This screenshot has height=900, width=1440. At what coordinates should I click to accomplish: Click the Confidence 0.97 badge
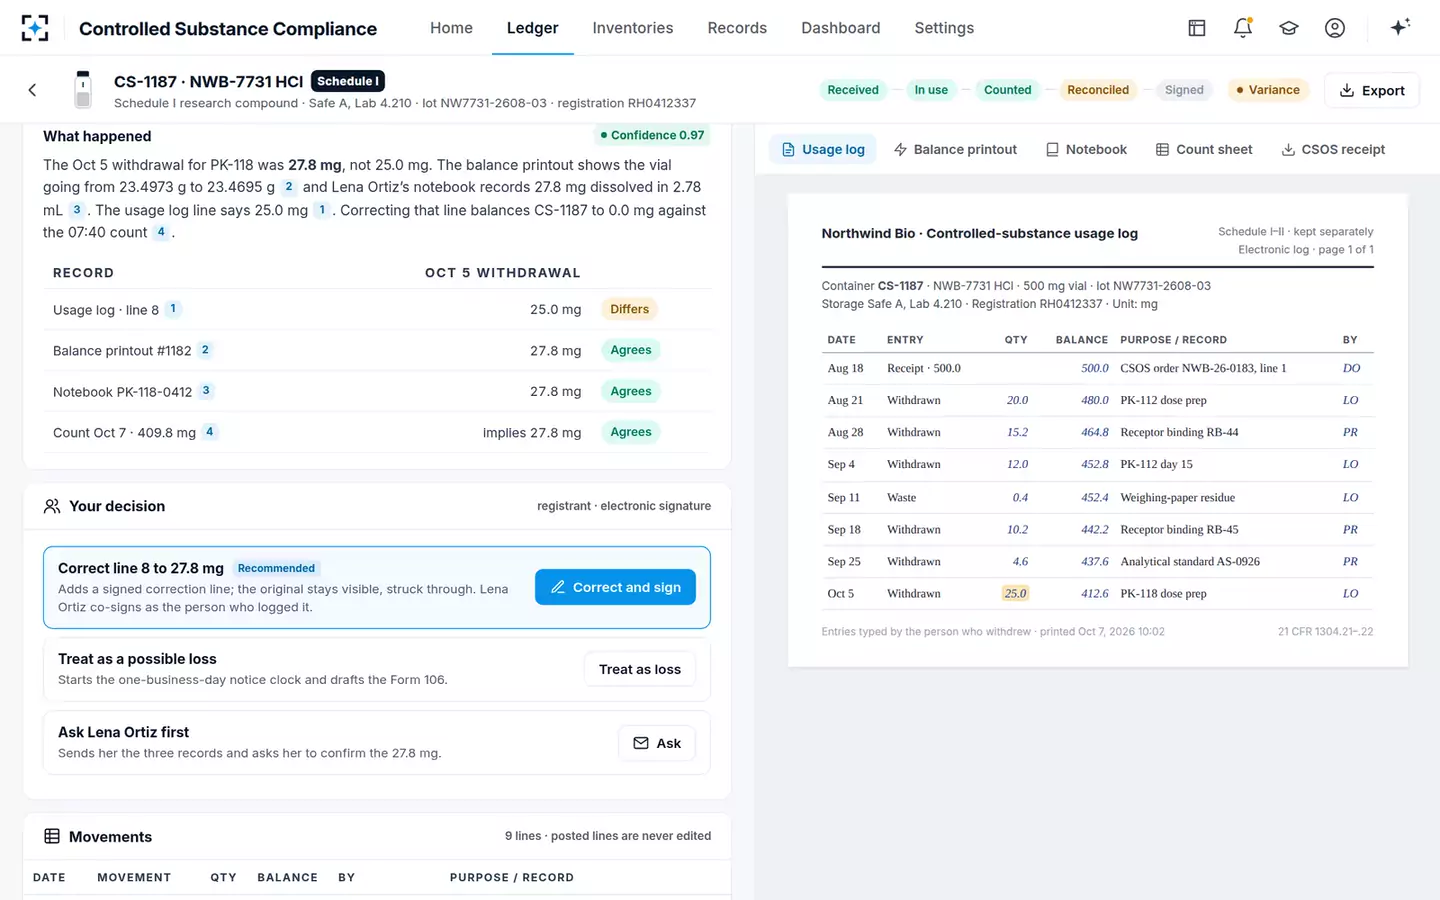point(652,135)
